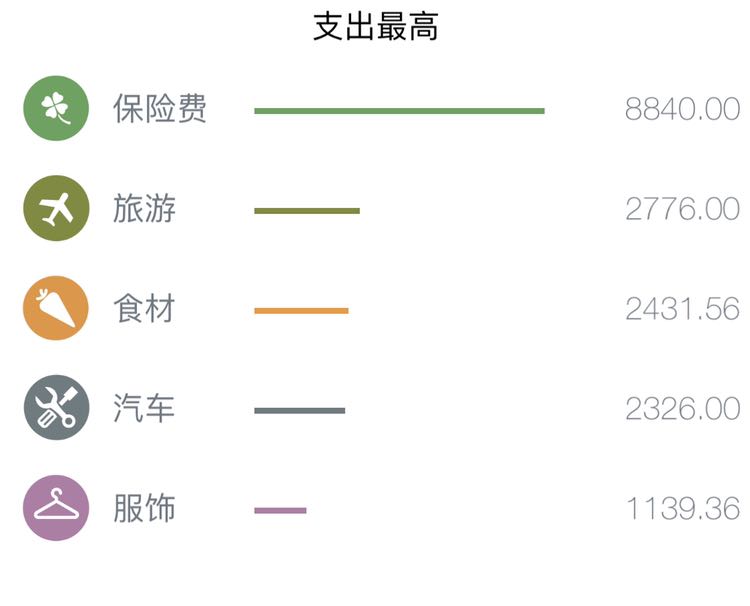The image size is (750, 606).
Task: Open the wrench and screwdriver car icon
Action: 56,408
